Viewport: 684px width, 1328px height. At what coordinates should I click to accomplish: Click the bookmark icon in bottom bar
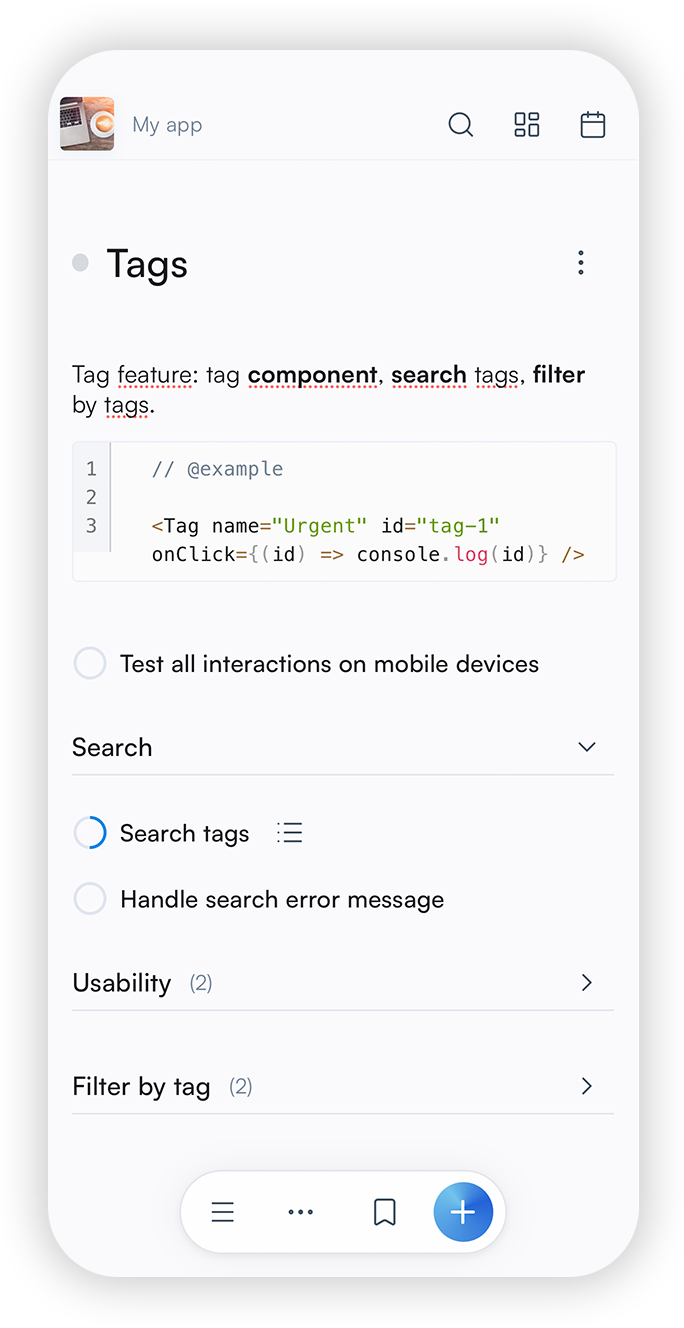coord(384,1212)
